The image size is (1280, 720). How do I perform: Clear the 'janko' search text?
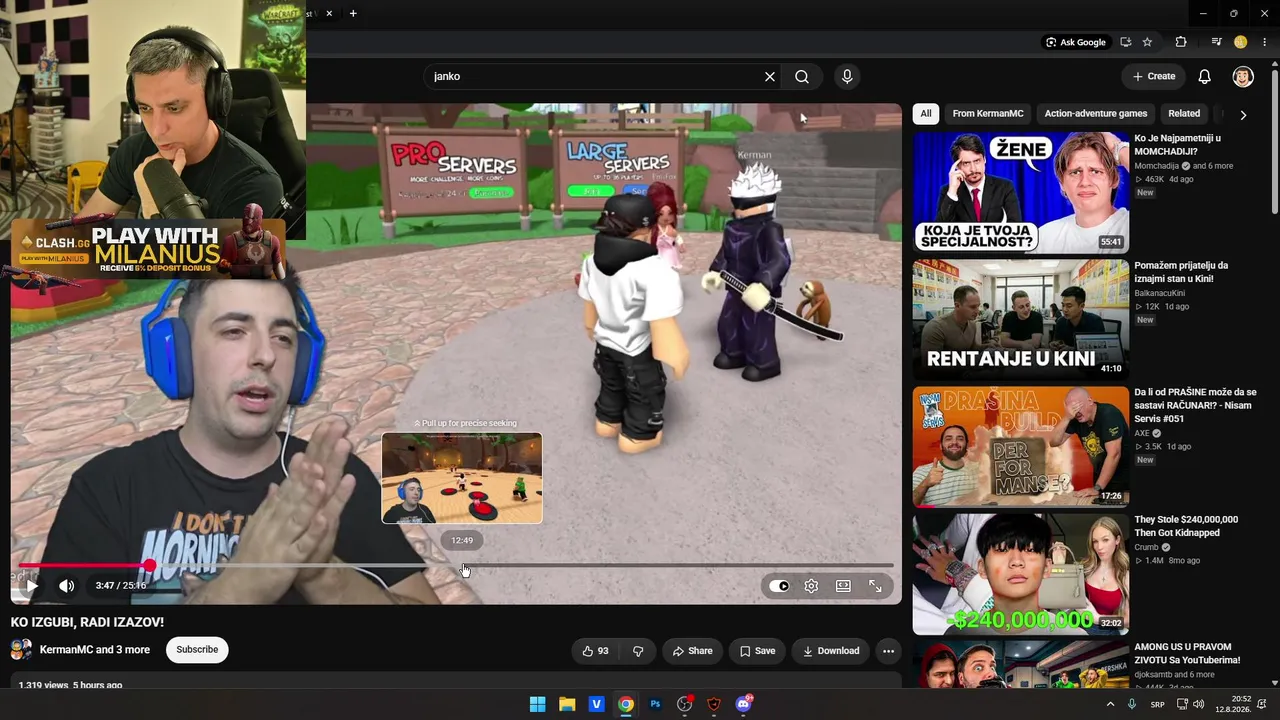tap(770, 76)
